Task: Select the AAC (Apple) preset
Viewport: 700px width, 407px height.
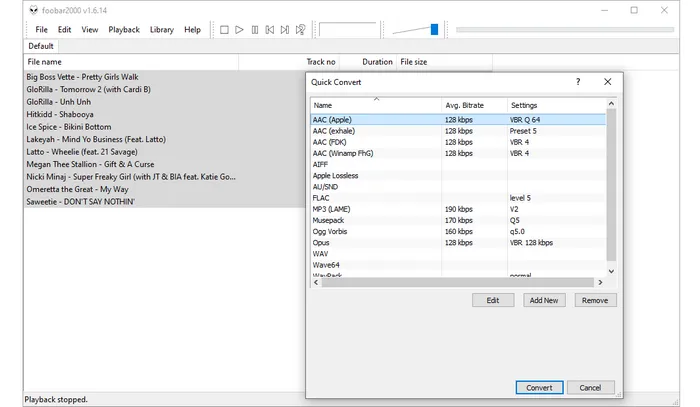Action: click(458, 120)
